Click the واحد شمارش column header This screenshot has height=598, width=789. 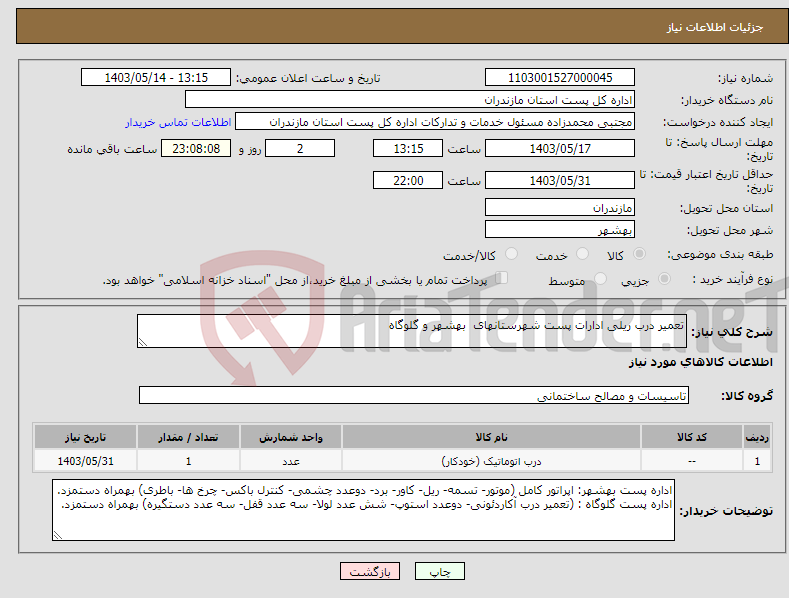[291, 437]
